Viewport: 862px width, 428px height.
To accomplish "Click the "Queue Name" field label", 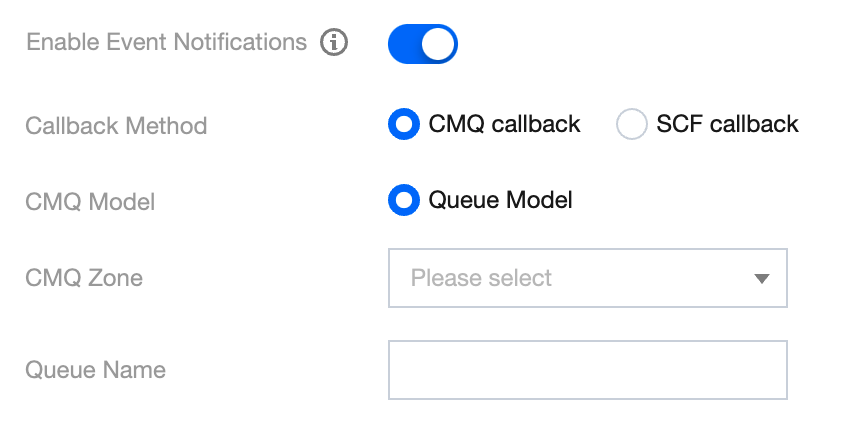I will 95,370.
